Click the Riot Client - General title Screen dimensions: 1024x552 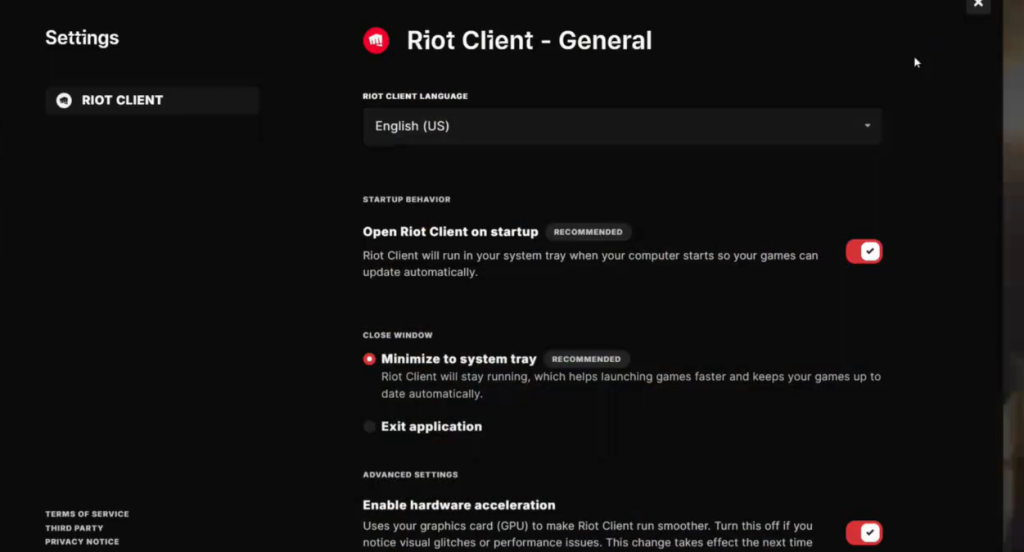[x=529, y=41]
